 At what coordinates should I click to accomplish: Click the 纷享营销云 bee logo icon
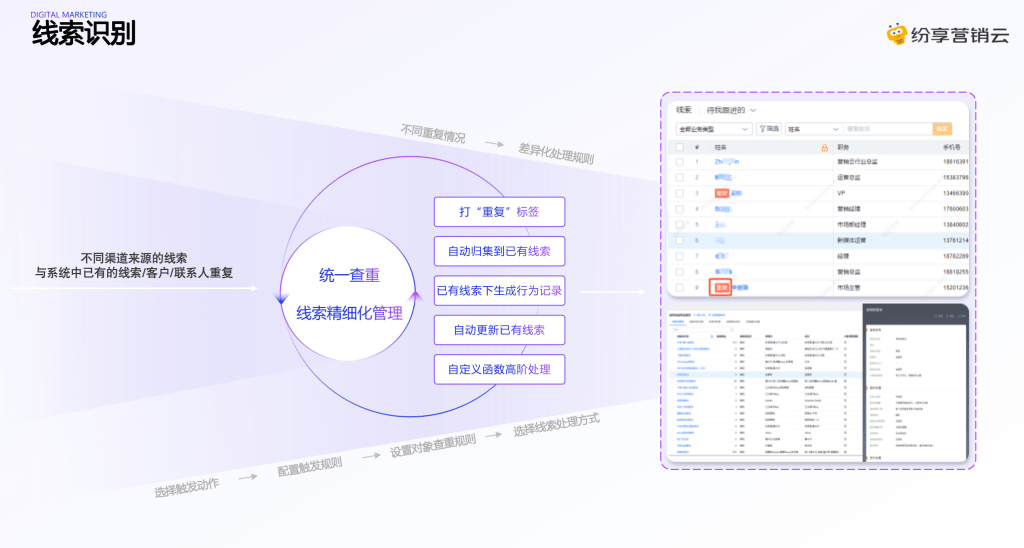pyautogui.click(x=897, y=34)
